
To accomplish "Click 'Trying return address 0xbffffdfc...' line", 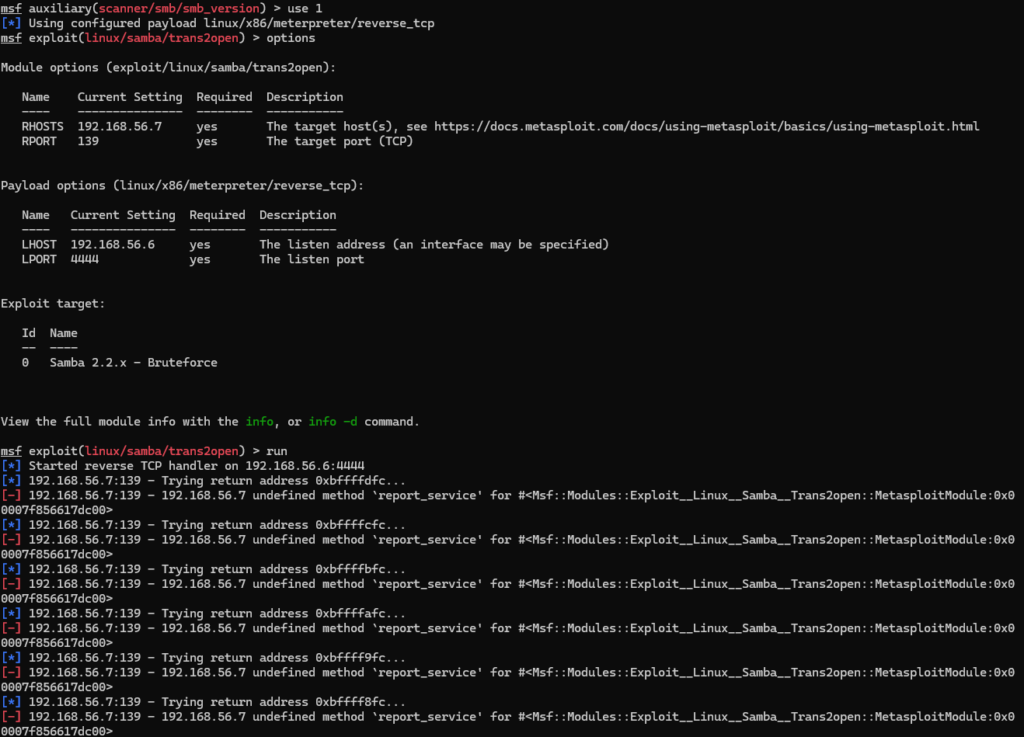I will (283, 480).
